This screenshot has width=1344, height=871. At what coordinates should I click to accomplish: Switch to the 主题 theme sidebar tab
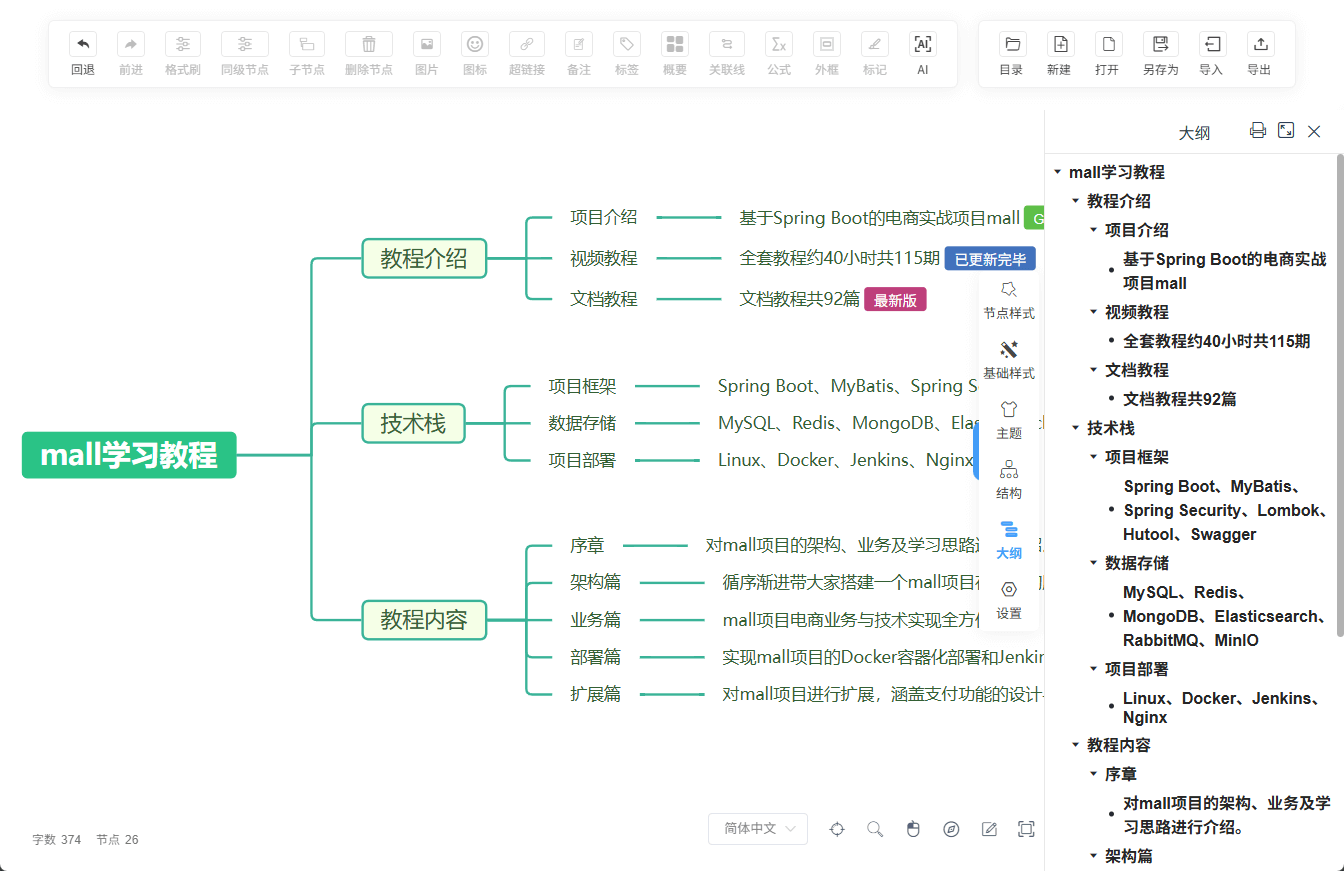[1009, 420]
